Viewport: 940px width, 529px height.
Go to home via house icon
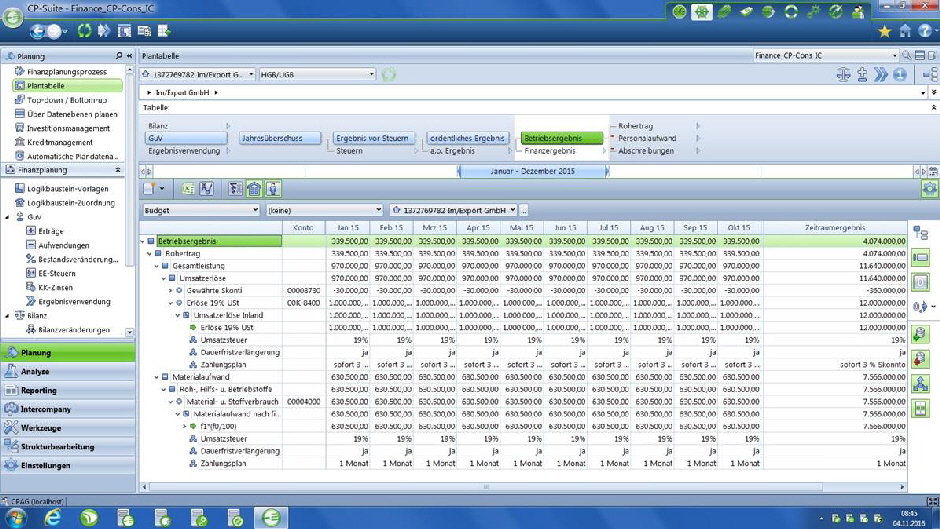coord(905,31)
